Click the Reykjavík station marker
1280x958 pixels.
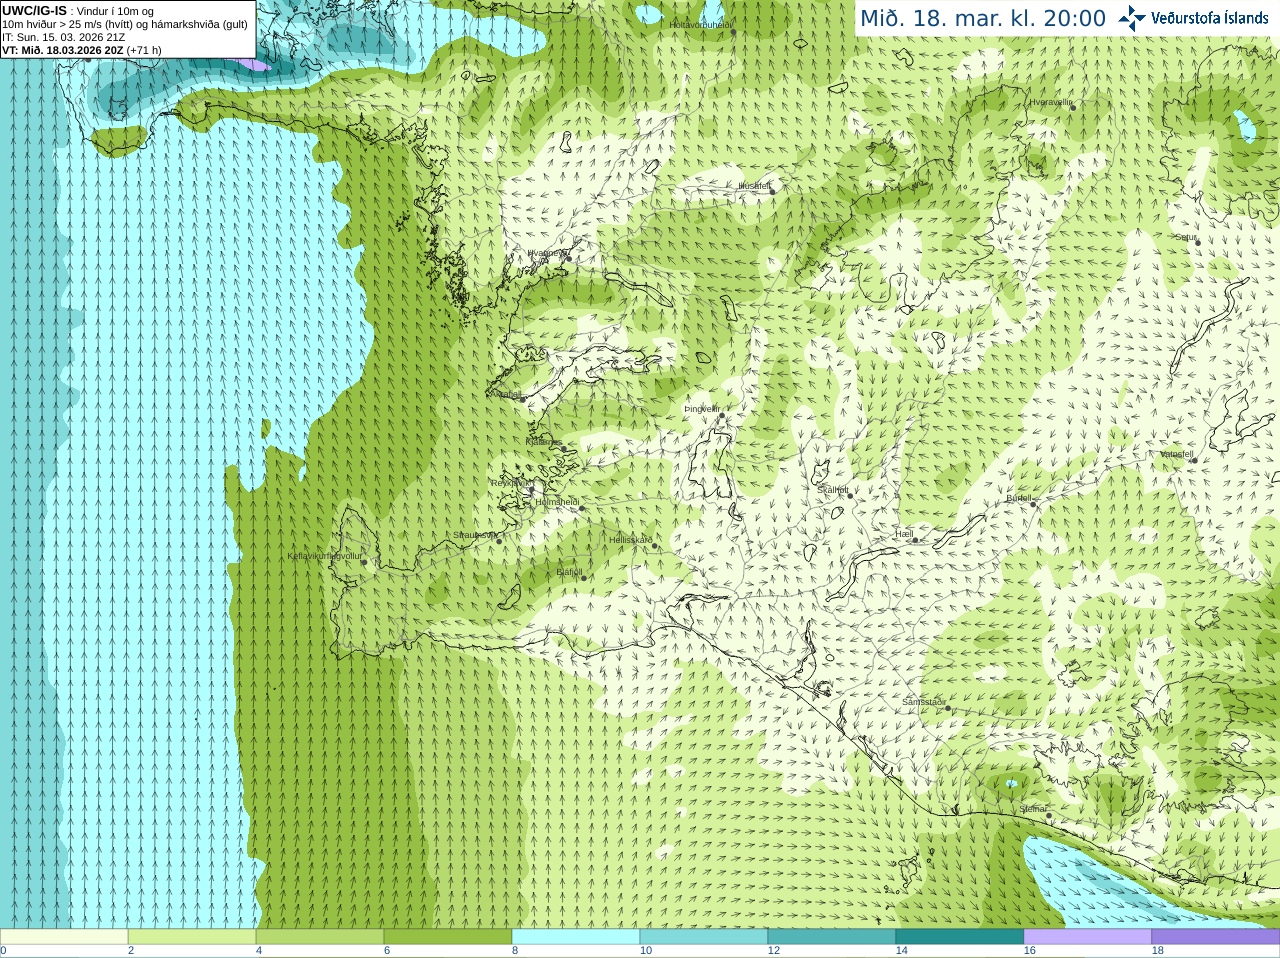[x=530, y=491]
